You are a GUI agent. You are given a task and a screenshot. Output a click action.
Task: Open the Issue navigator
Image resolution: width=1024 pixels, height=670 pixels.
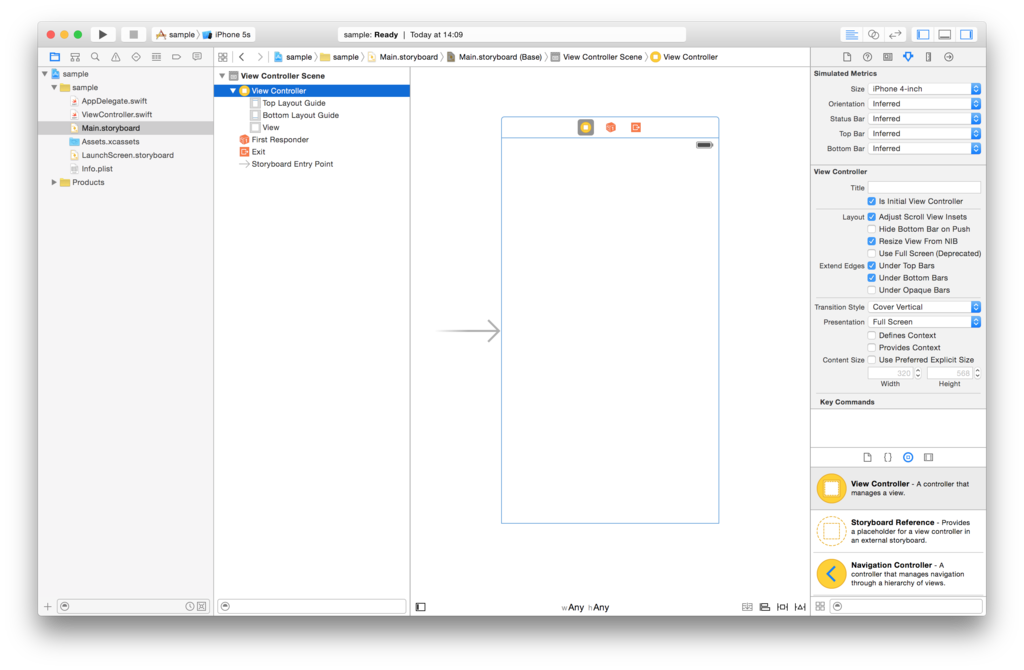(x=116, y=57)
